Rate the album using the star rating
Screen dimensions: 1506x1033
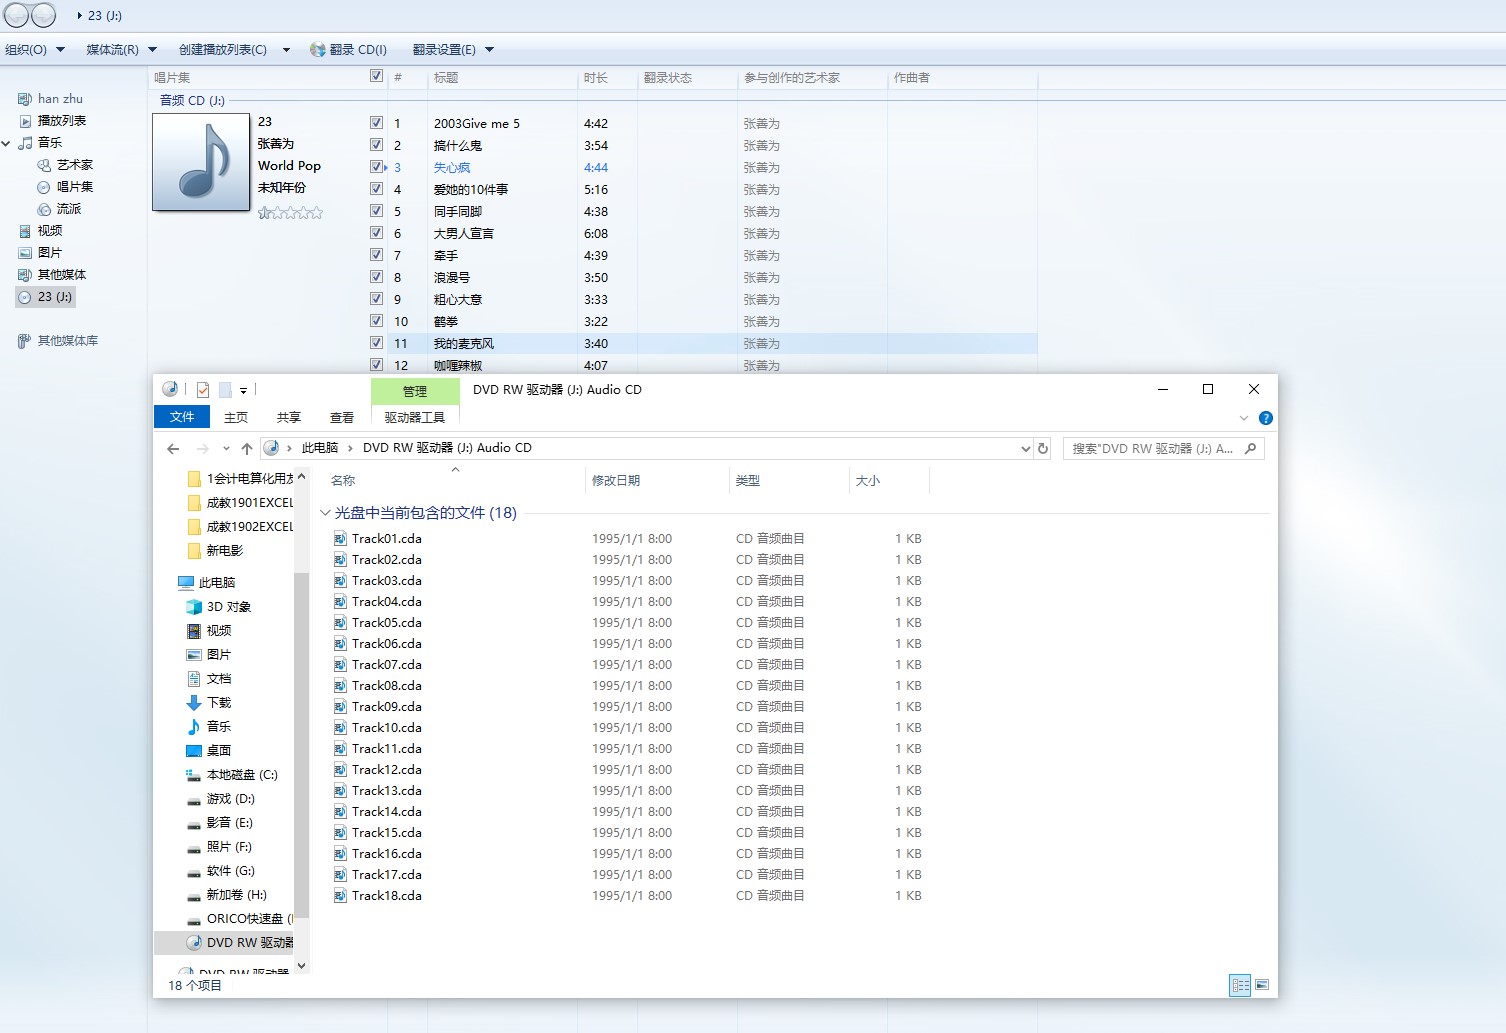(x=290, y=213)
